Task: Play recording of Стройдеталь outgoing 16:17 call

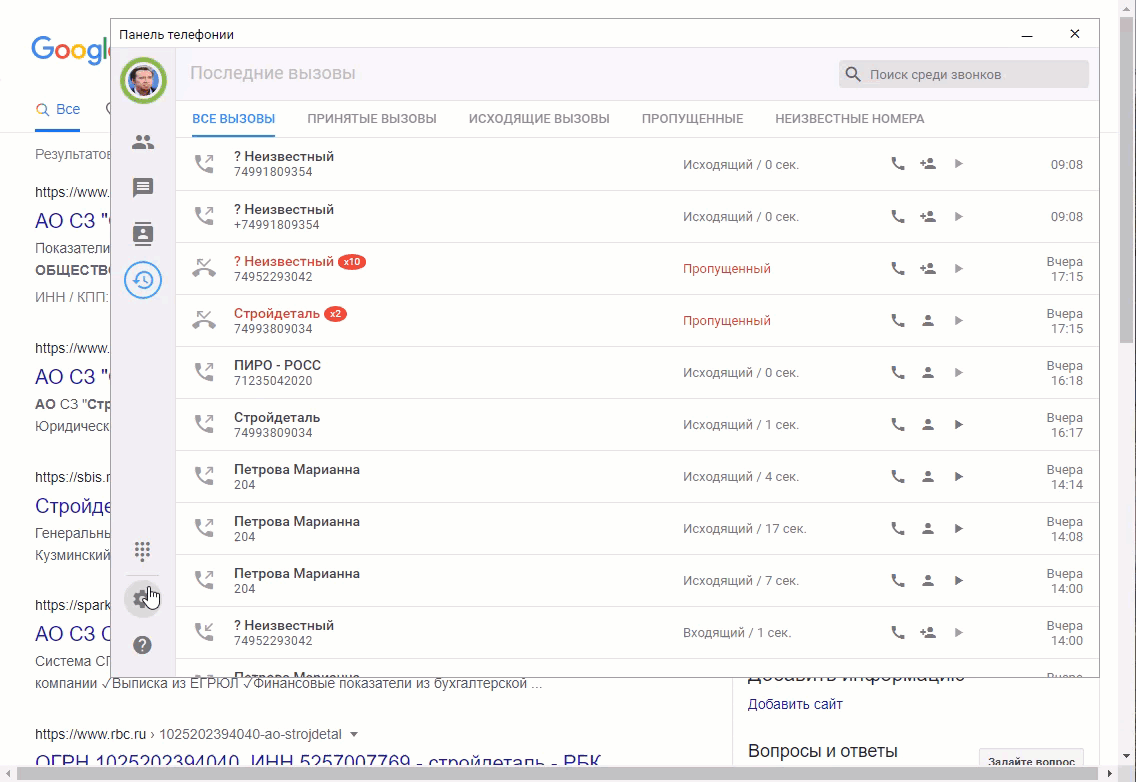Action: [x=958, y=425]
